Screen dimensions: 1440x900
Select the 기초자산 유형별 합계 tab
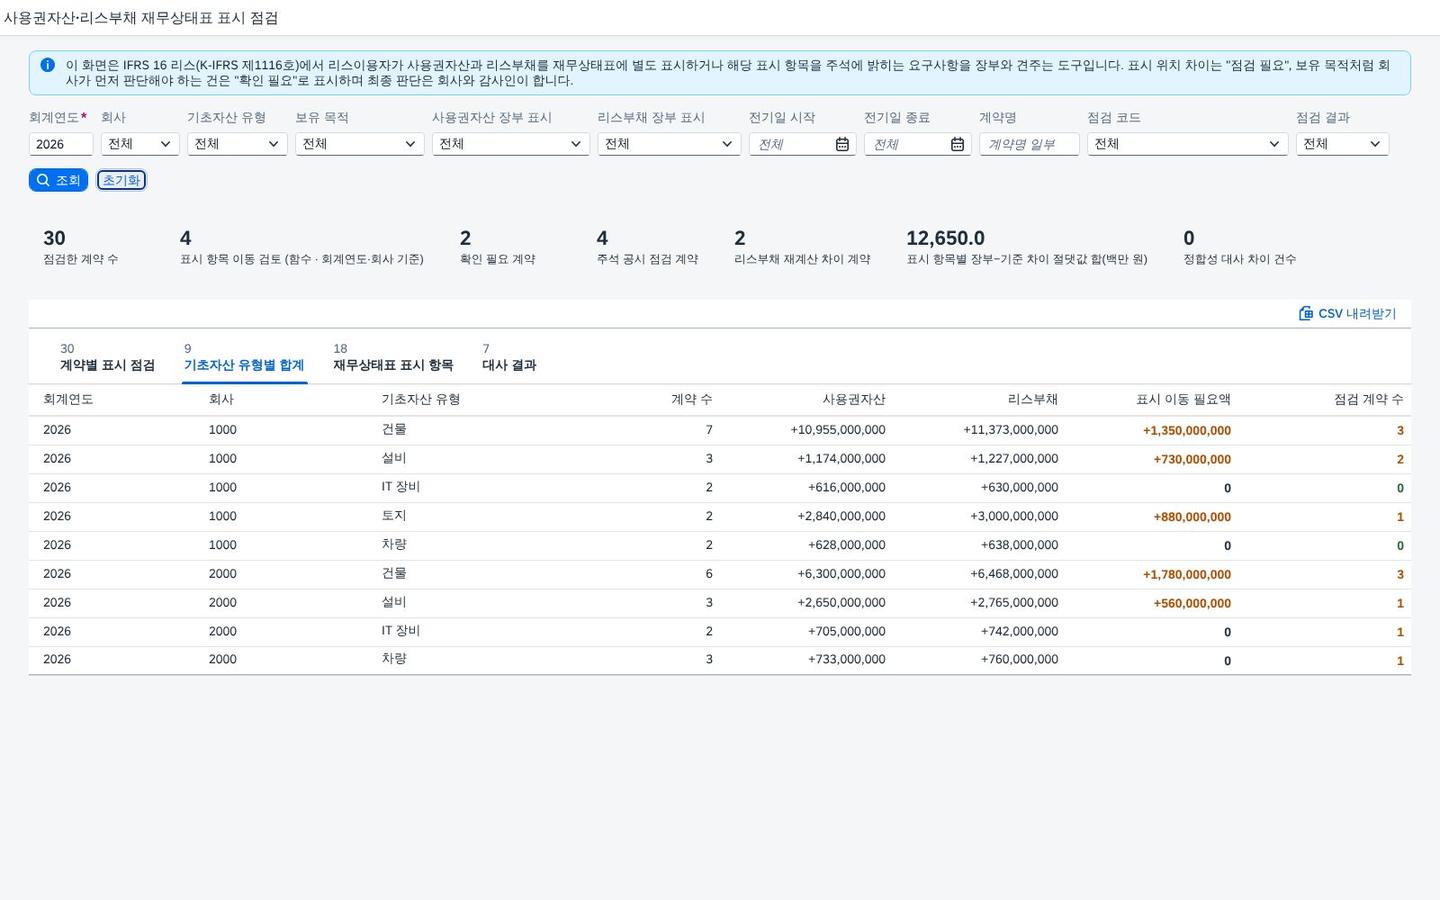point(244,357)
